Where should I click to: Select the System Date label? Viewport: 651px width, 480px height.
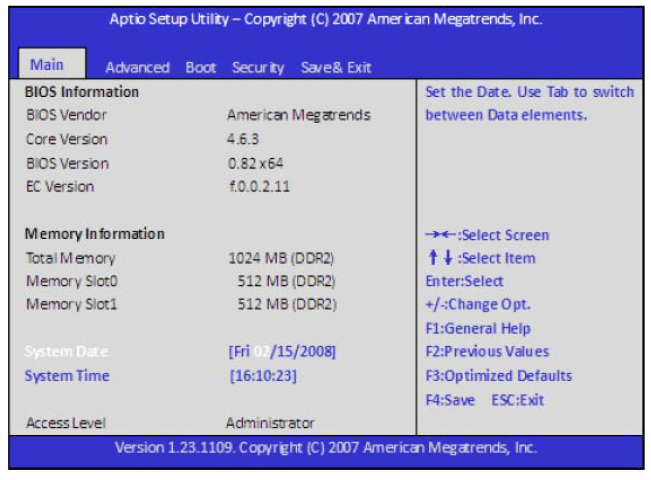tap(66, 351)
